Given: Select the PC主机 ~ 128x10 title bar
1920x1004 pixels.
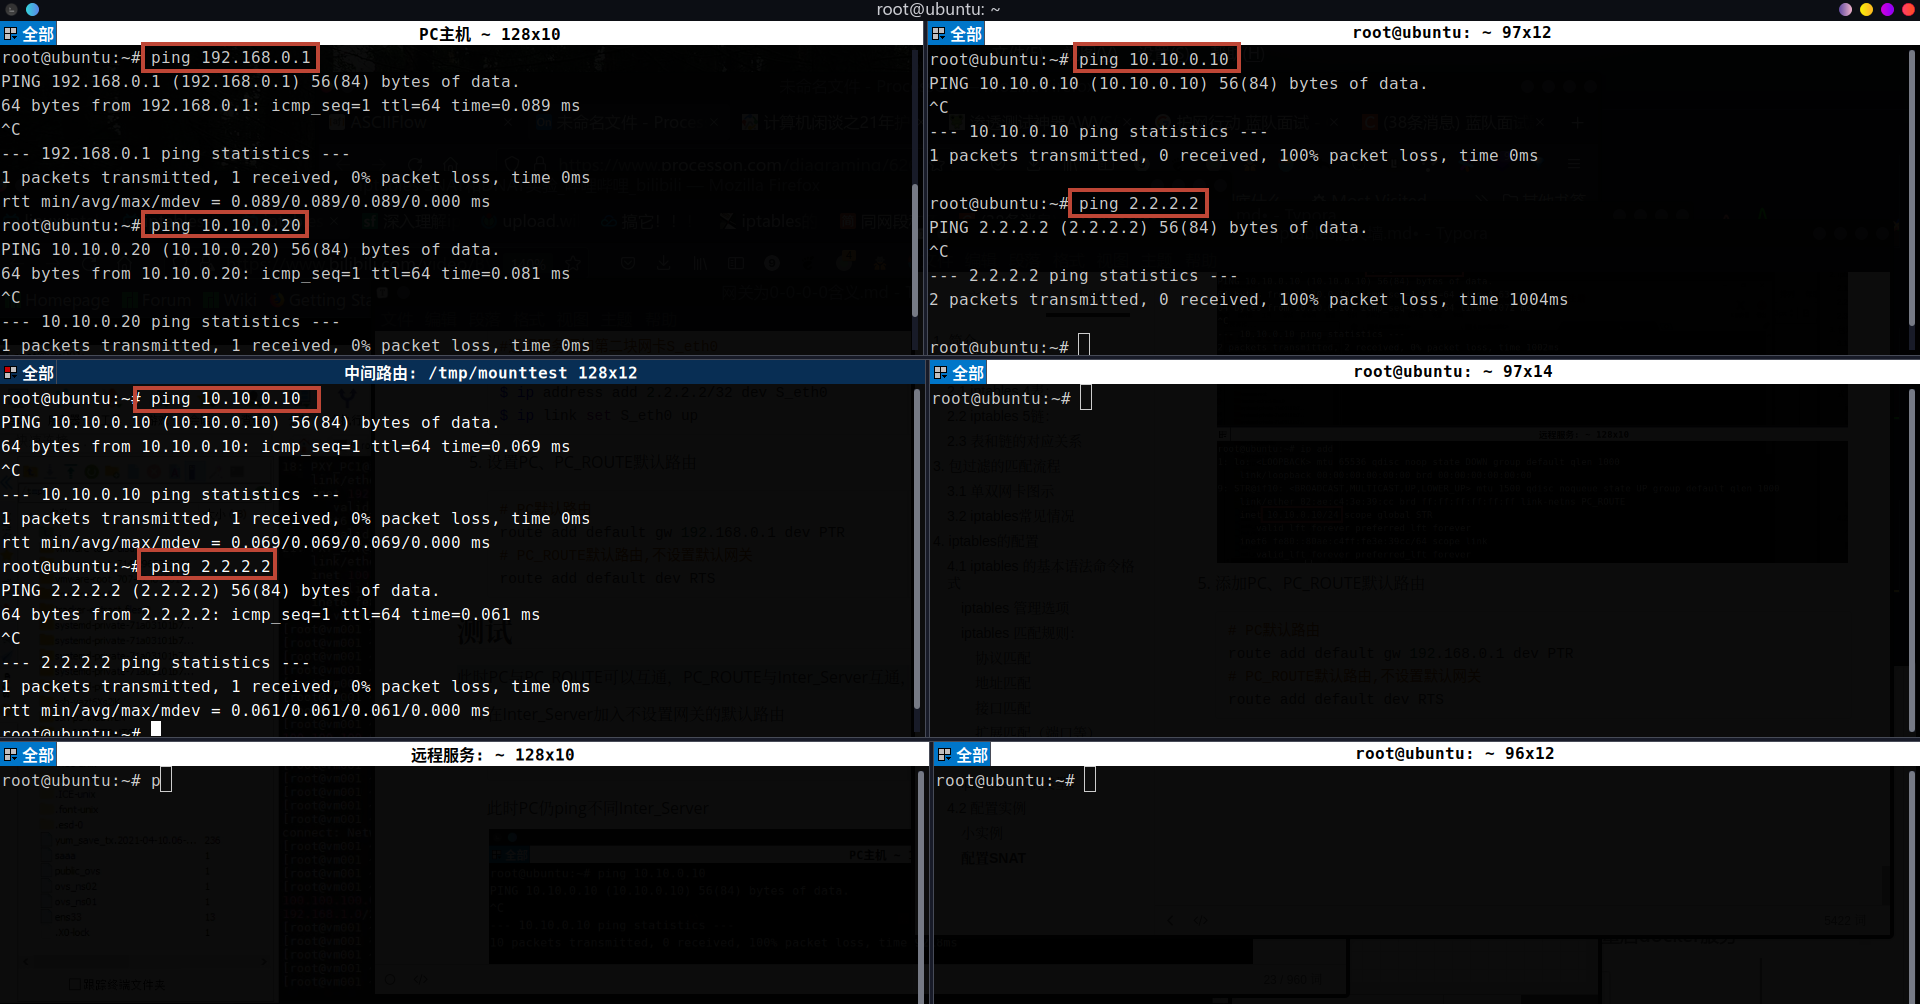Looking at the screenshot, I should [x=489, y=34].
